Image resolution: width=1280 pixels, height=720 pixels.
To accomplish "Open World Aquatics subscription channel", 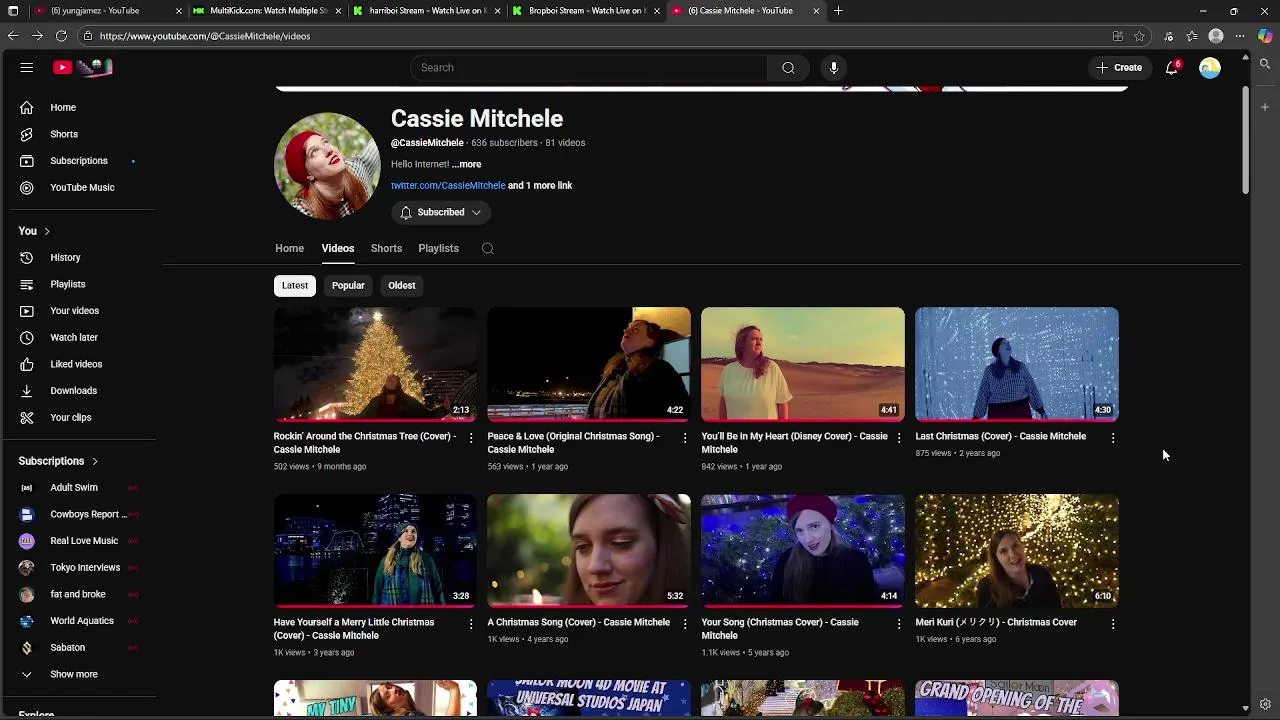I will tap(81, 621).
